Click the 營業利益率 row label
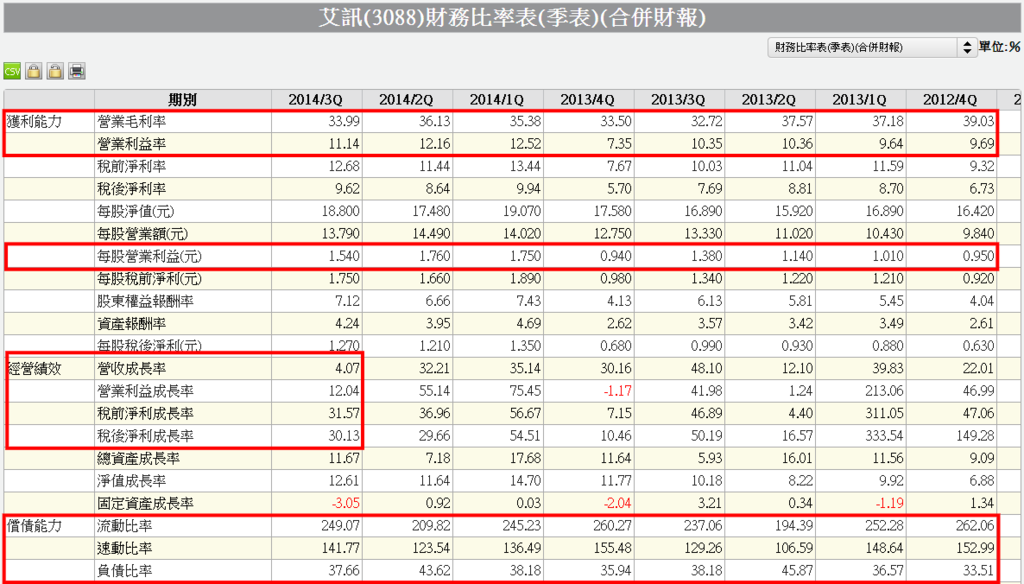 tap(131, 144)
